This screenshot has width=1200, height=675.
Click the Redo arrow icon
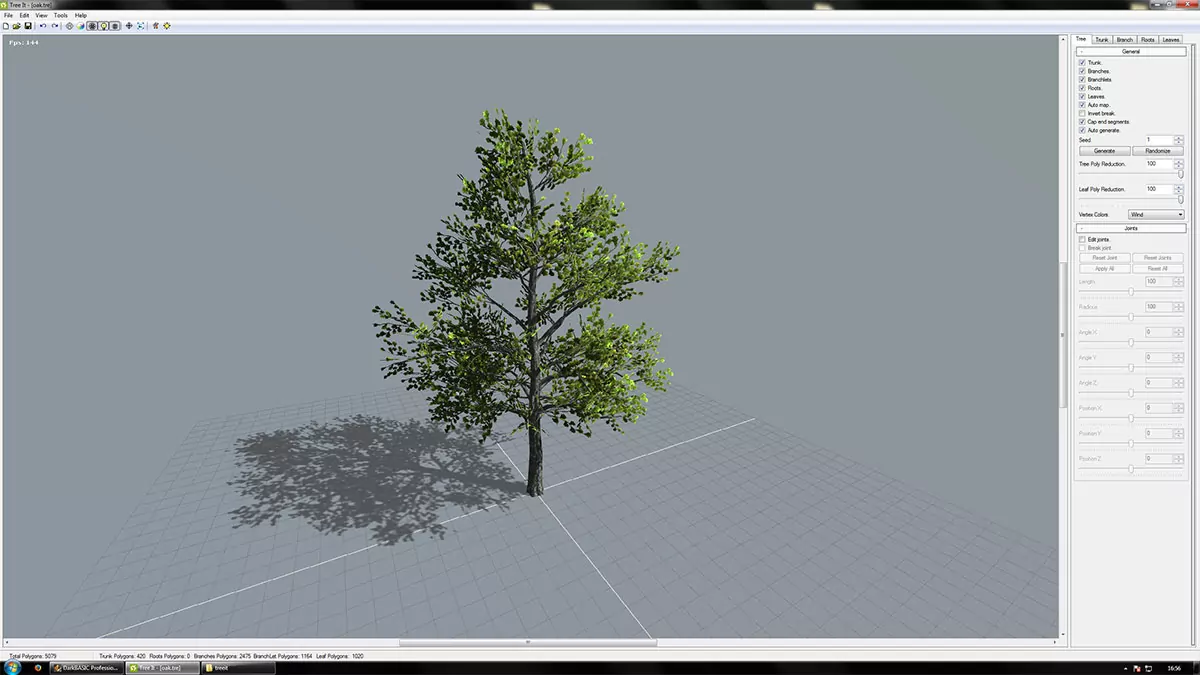(x=55, y=26)
